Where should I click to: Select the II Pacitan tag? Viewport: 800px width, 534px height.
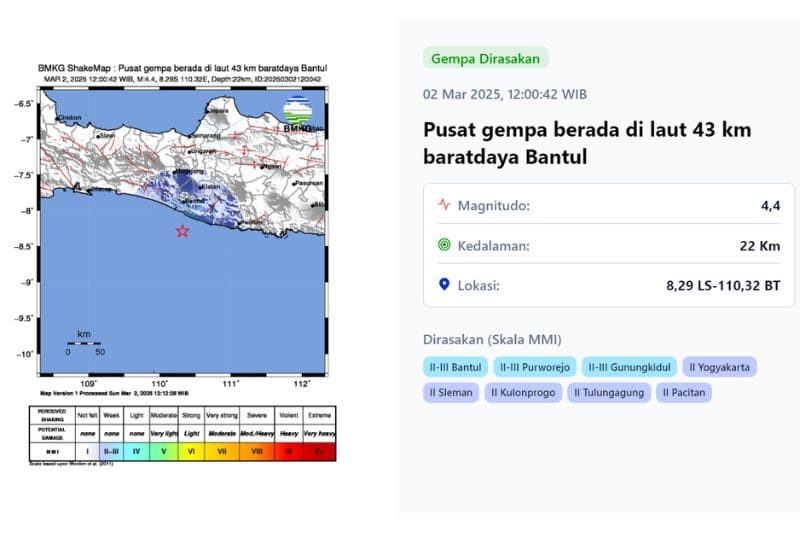pos(684,393)
